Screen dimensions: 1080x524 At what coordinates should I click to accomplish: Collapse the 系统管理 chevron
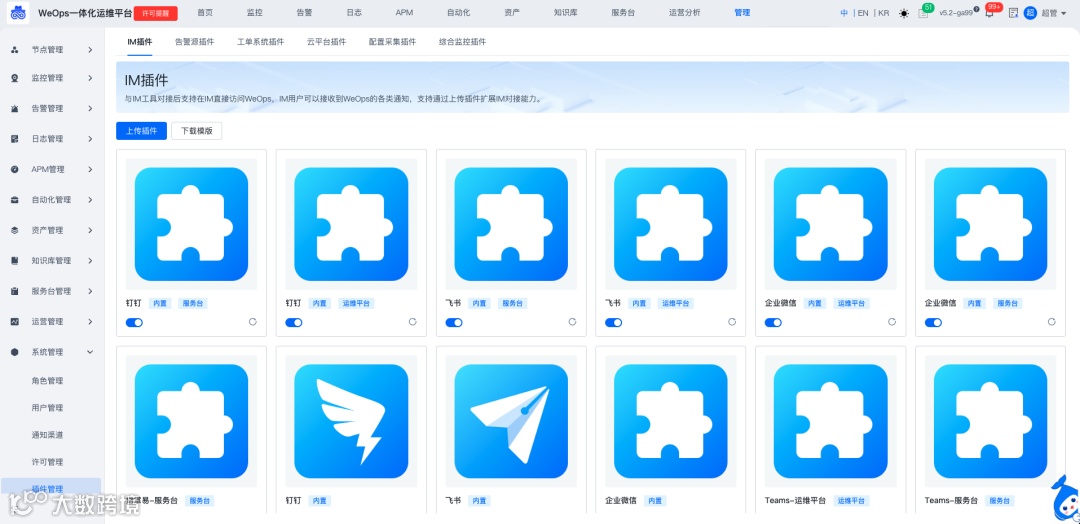[x=90, y=352]
